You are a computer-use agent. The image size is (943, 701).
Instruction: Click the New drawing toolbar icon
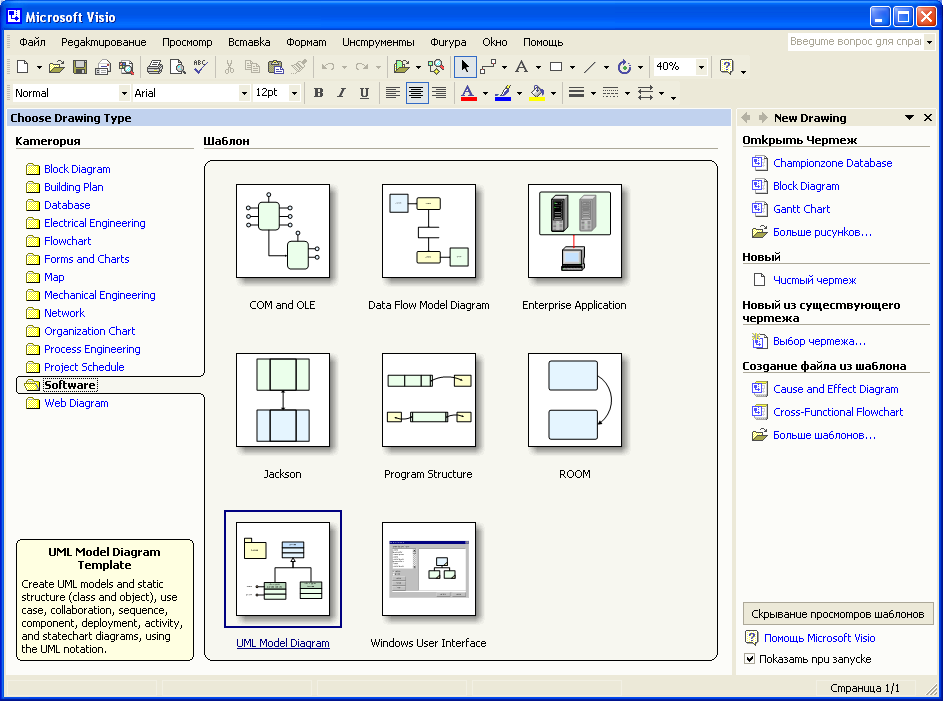22,67
